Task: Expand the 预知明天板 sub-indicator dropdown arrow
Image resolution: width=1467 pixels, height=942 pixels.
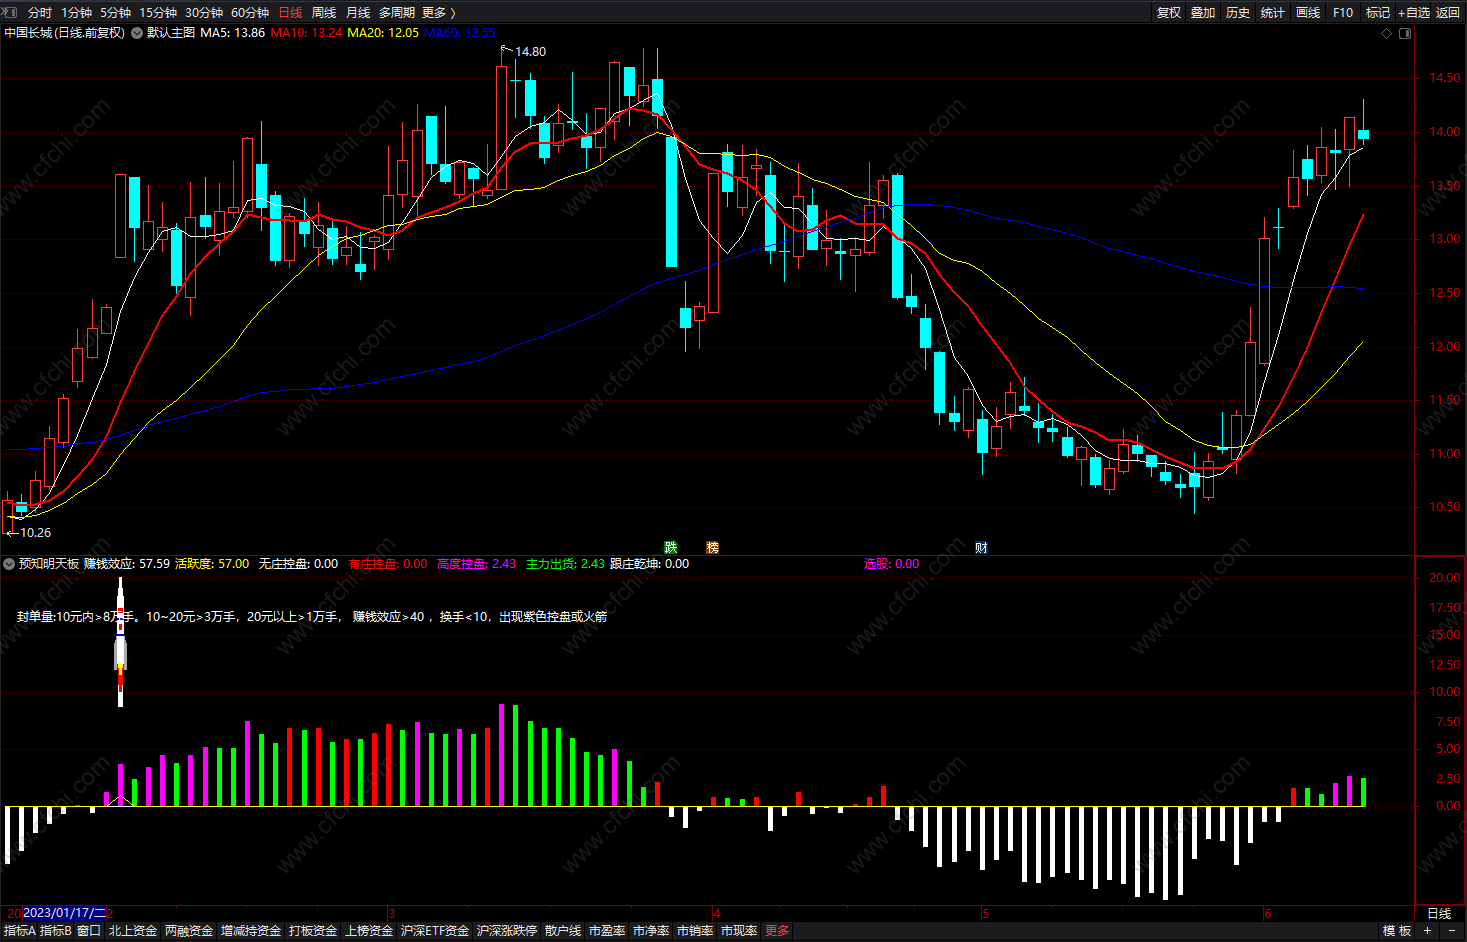Action: coord(9,564)
